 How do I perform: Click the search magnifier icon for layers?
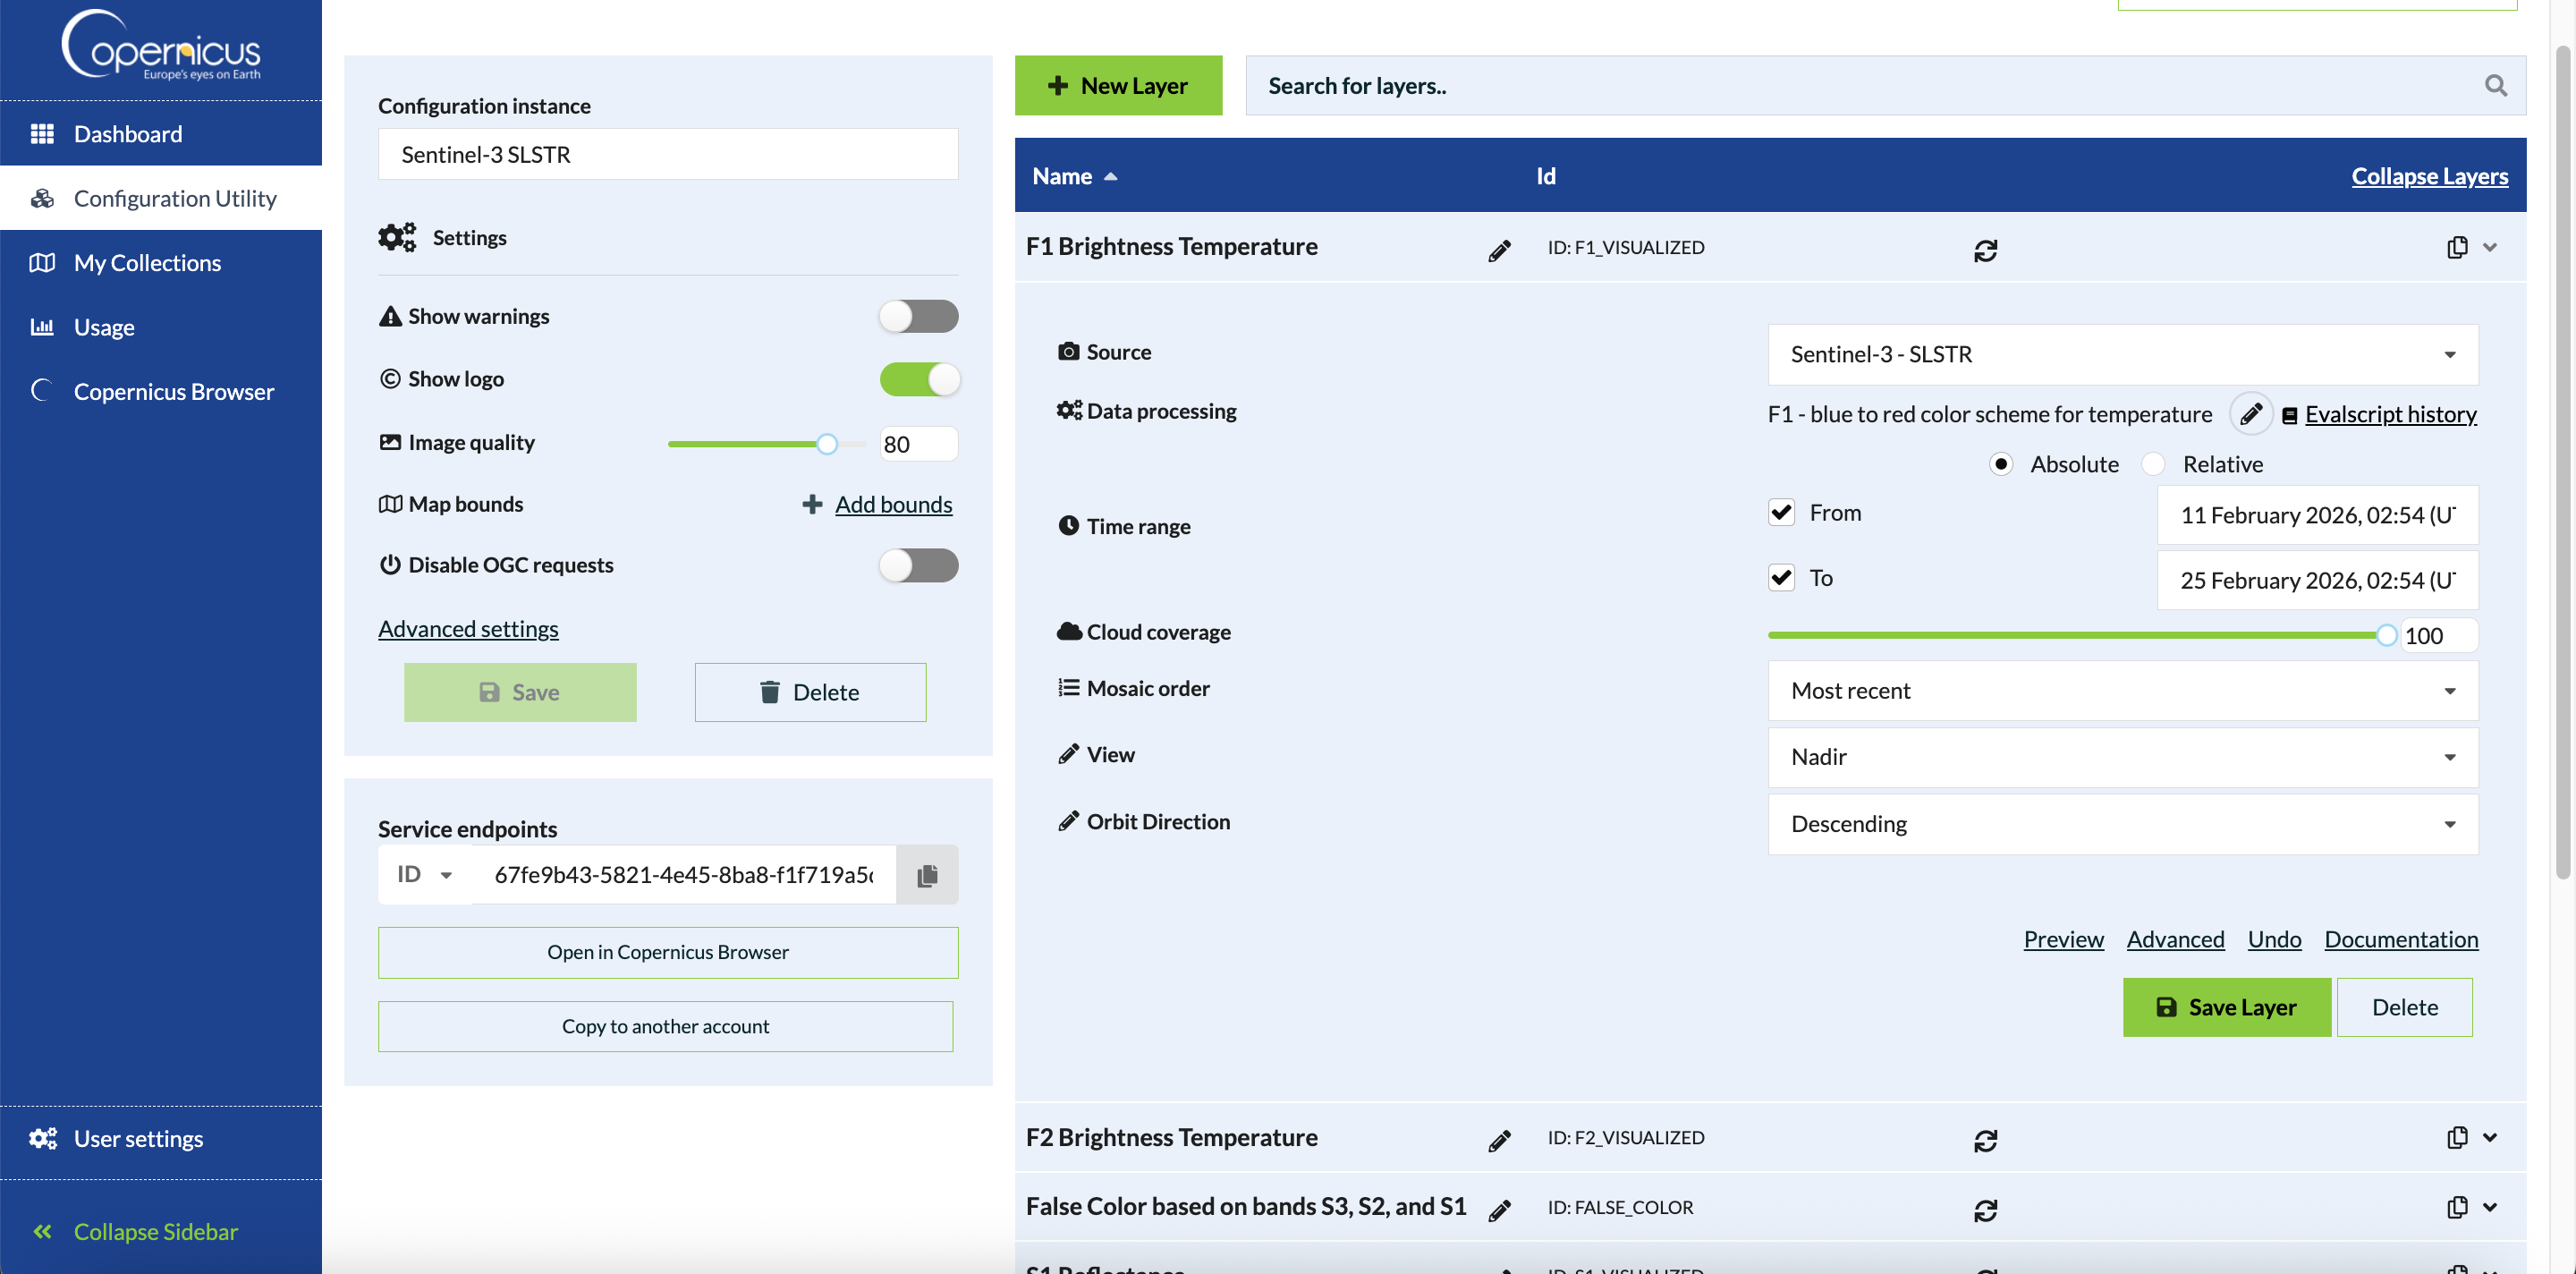coord(2495,86)
